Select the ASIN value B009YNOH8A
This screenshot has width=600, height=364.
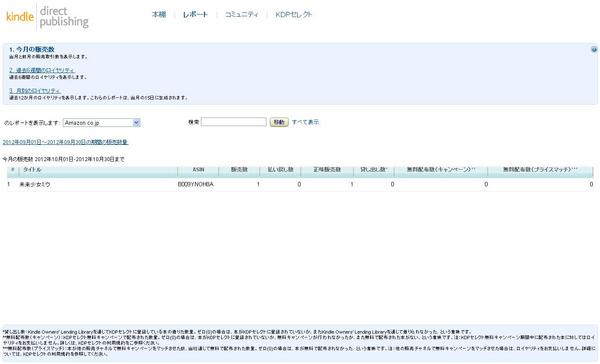[x=196, y=184]
